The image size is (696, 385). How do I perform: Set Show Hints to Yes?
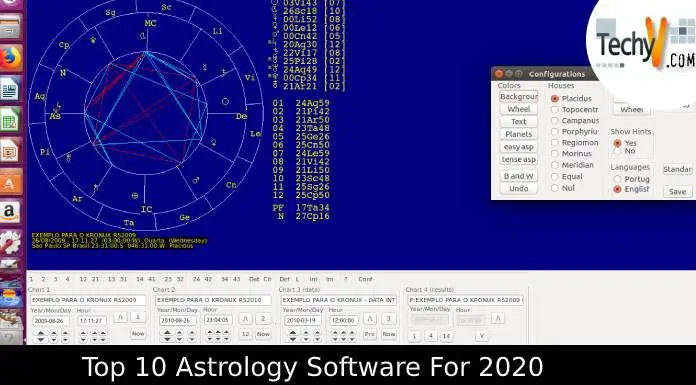617,143
